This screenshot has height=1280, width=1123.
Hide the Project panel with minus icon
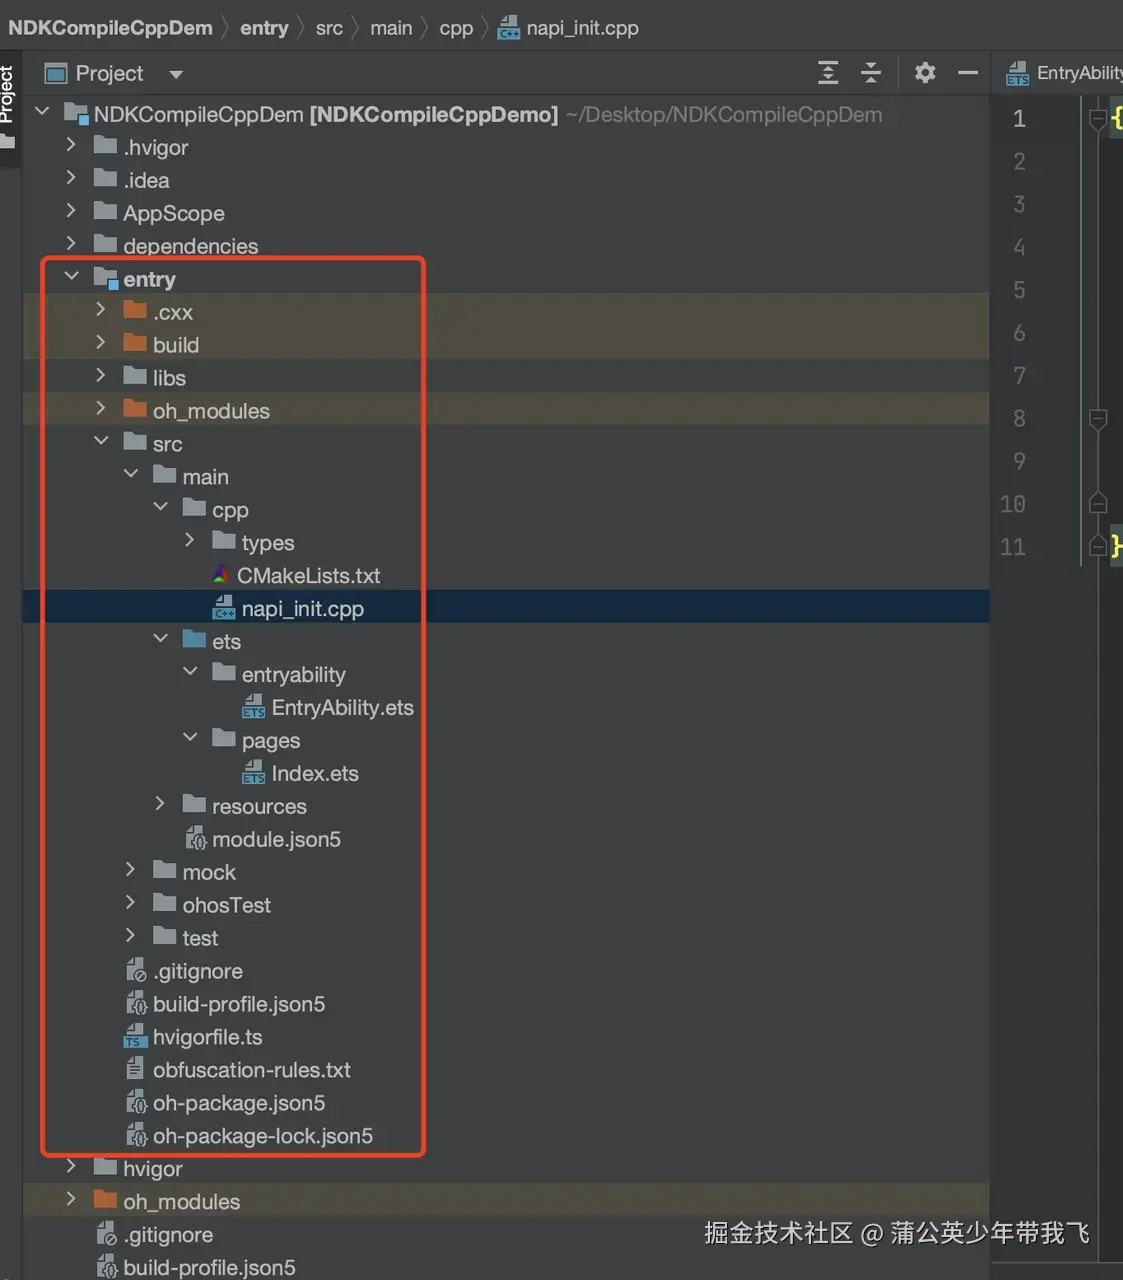tap(967, 73)
